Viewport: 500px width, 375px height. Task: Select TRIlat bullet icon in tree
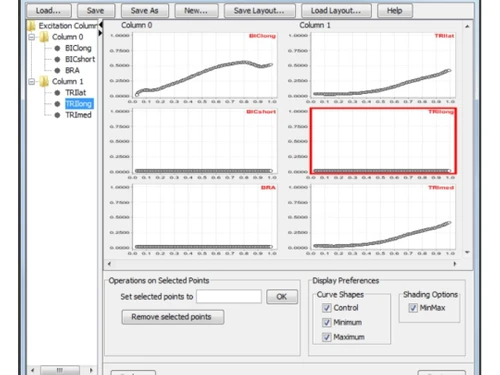[x=57, y=93]
